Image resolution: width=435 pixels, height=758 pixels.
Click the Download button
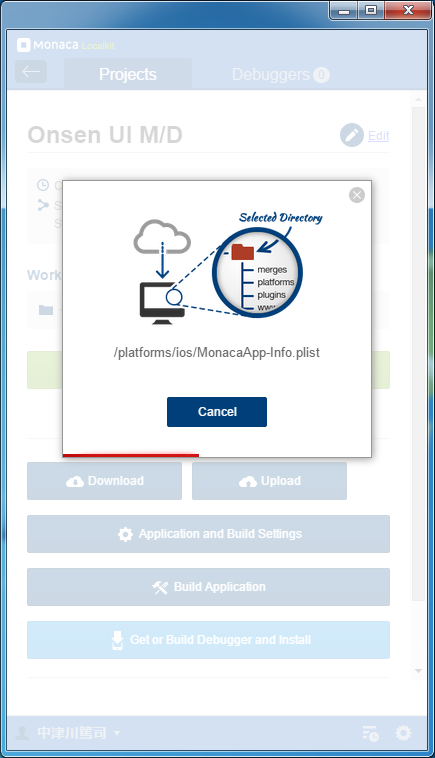pyautogui.click(x=104, y=481)
